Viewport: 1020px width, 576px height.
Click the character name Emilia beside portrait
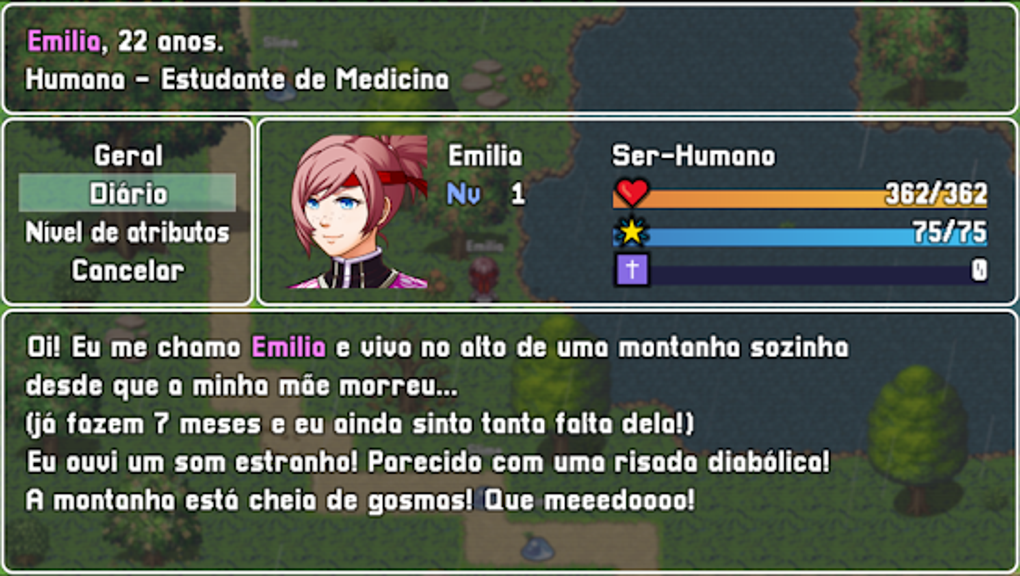(x=485, y=156)
